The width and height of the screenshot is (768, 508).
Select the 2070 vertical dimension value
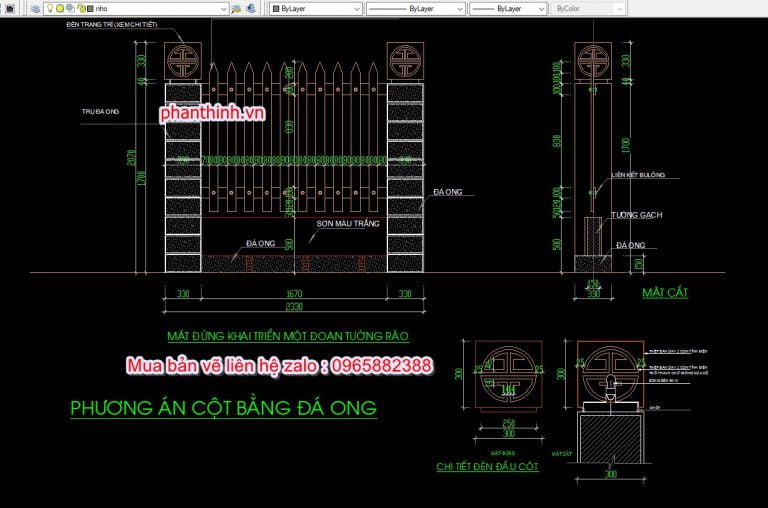click(131, 157)
